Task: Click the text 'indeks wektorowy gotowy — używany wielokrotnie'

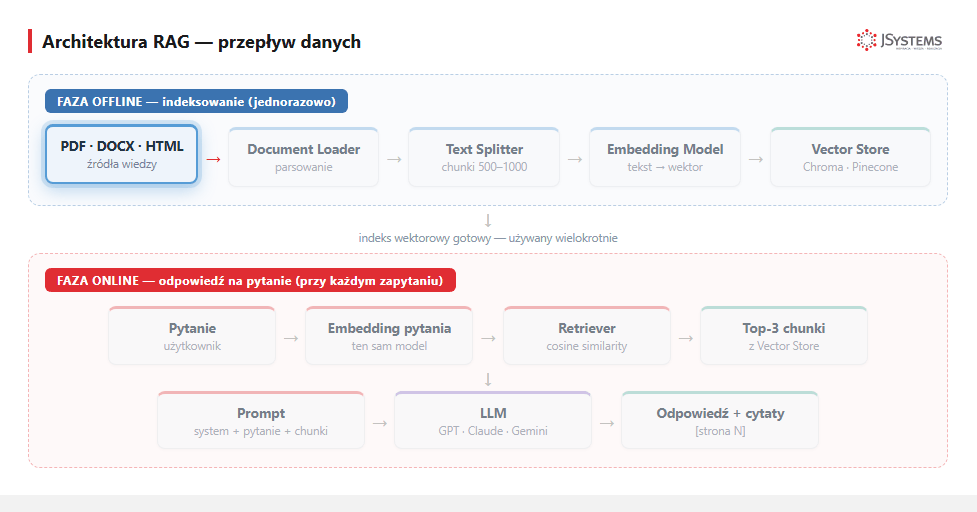Action: [488, 238]
